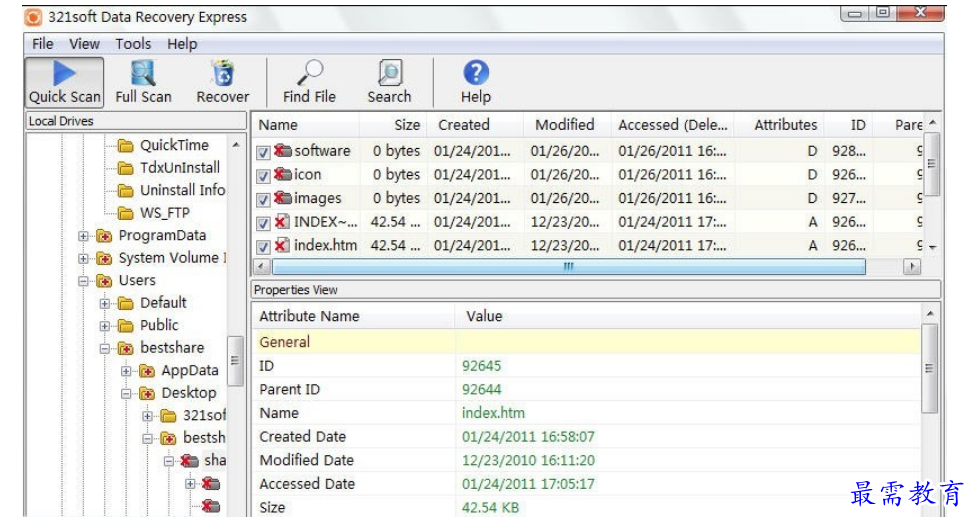Sort by the ID column header
The image size is (972, 525).
click(849, 125)
